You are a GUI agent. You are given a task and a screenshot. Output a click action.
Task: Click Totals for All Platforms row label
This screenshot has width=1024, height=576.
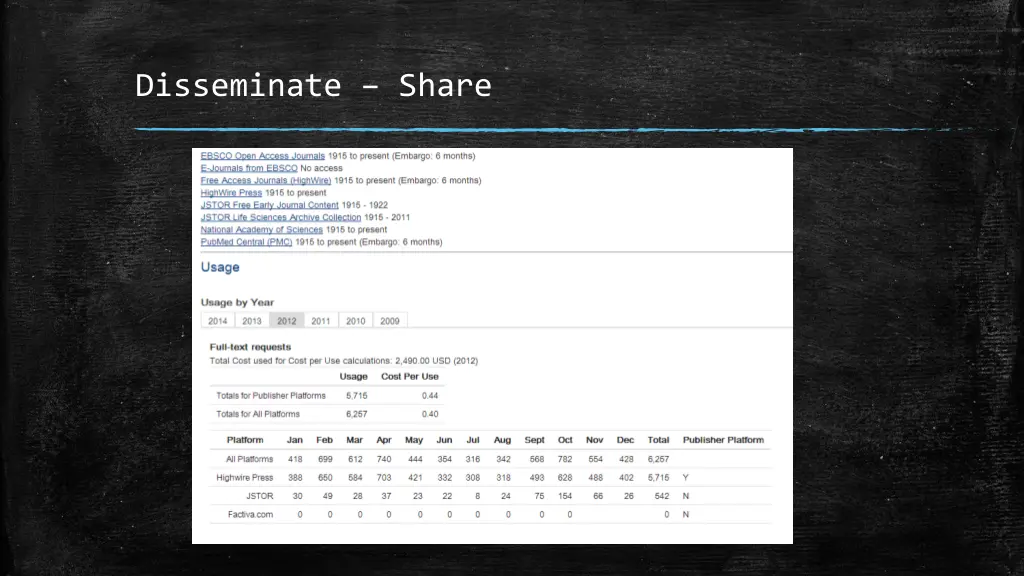(x=258, y=414)
